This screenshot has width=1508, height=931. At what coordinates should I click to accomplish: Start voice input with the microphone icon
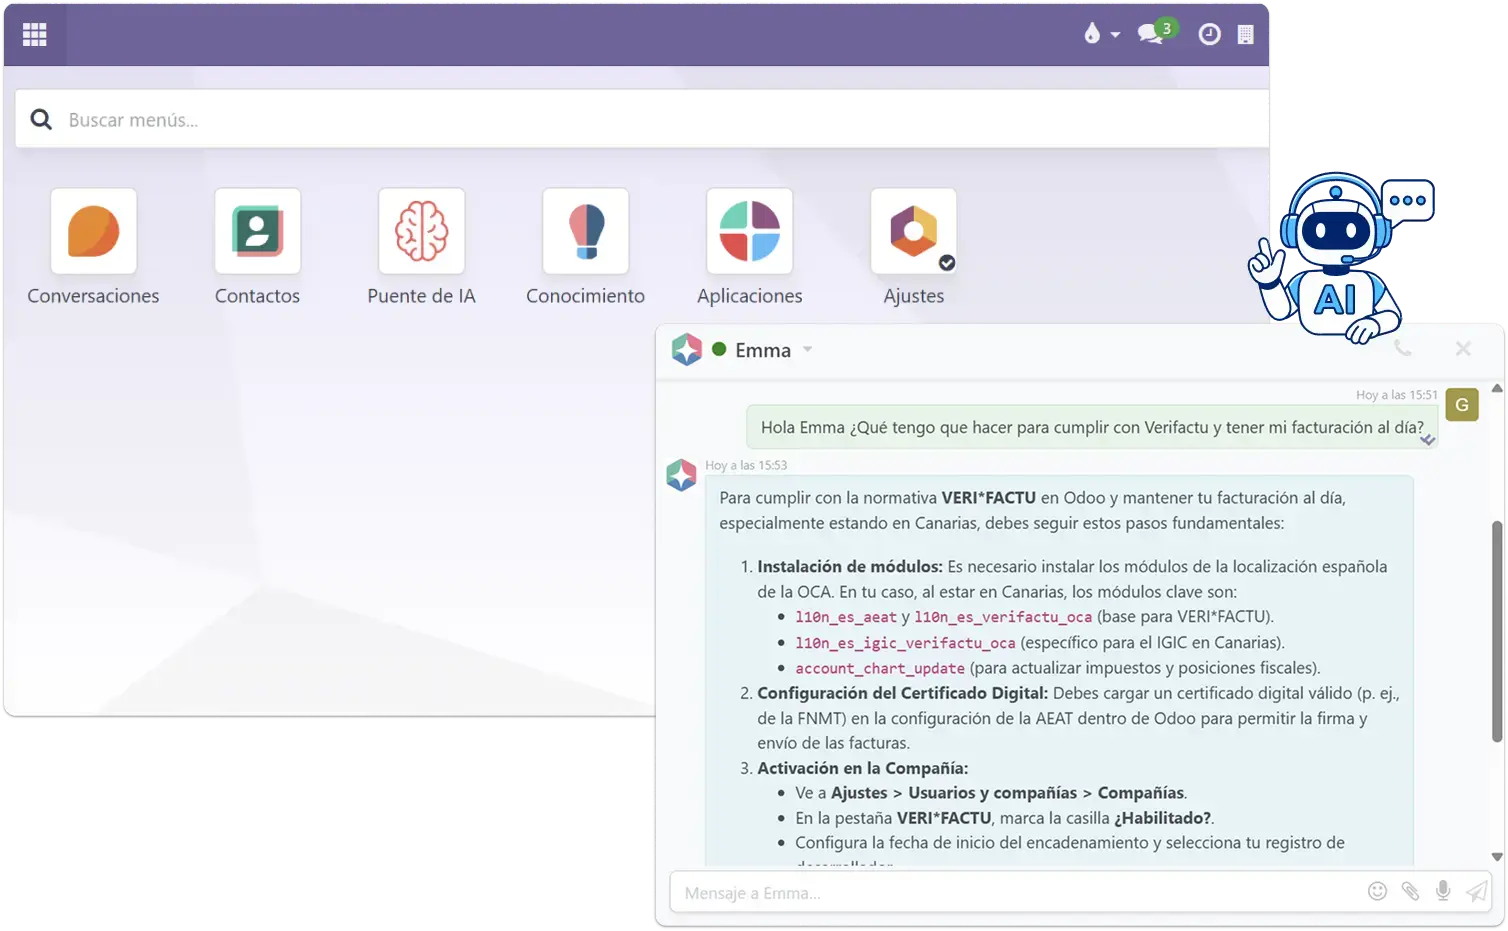tap(1443, 891)
